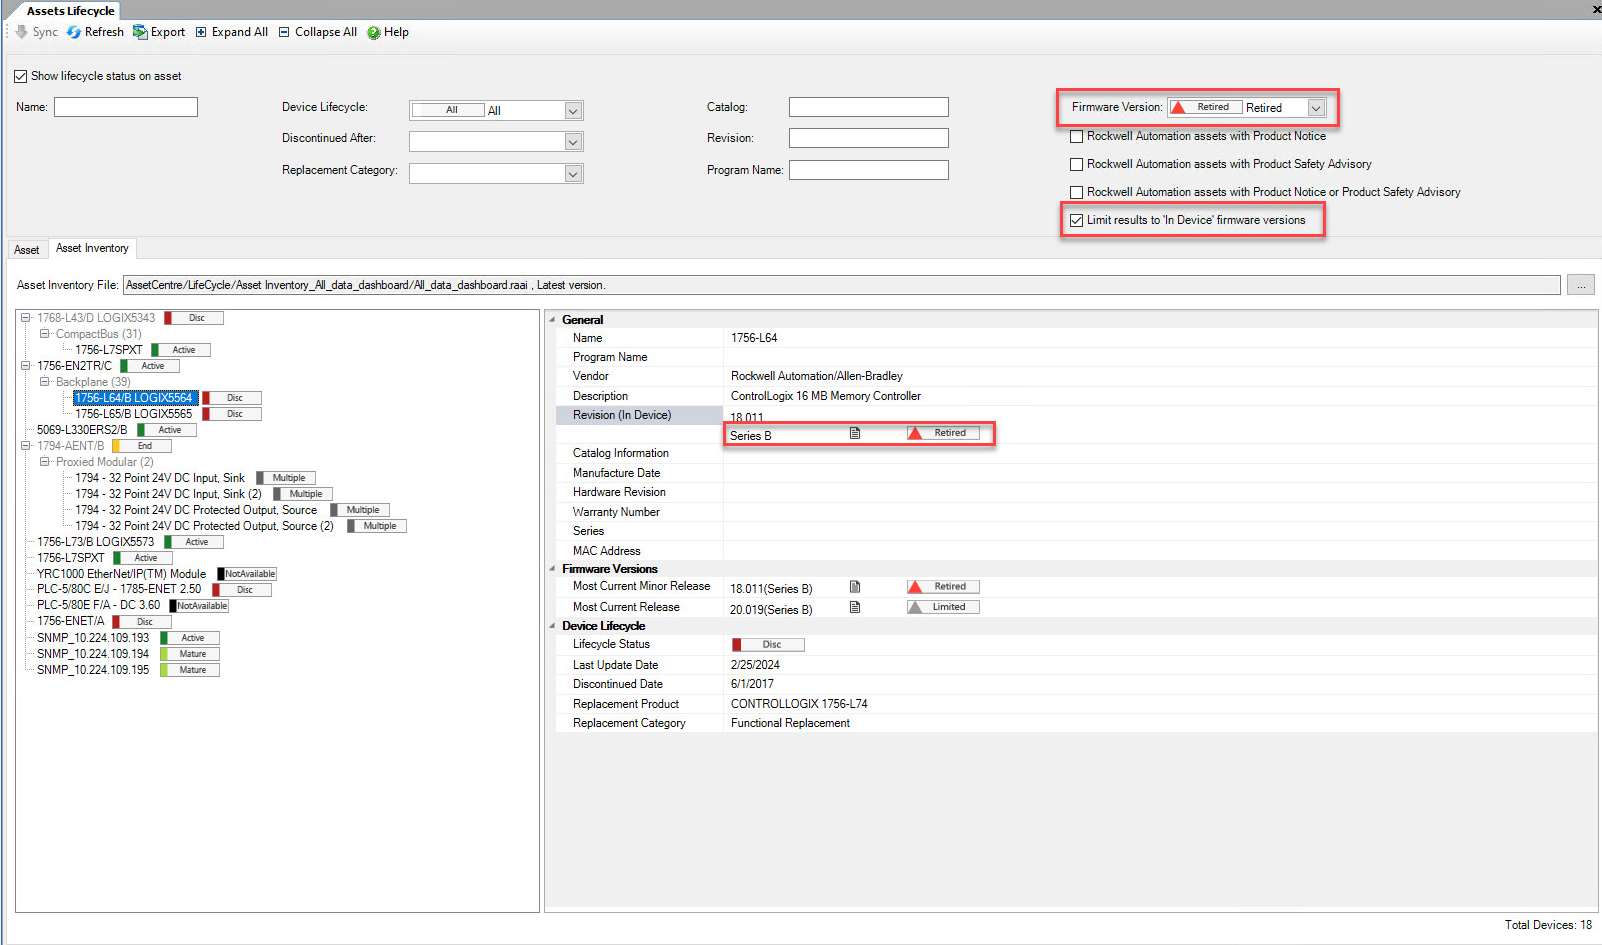This screenshot has width=1602, height=945.
Task: Click NotAvailable badge for YRC1000 module
Action: 247,574
